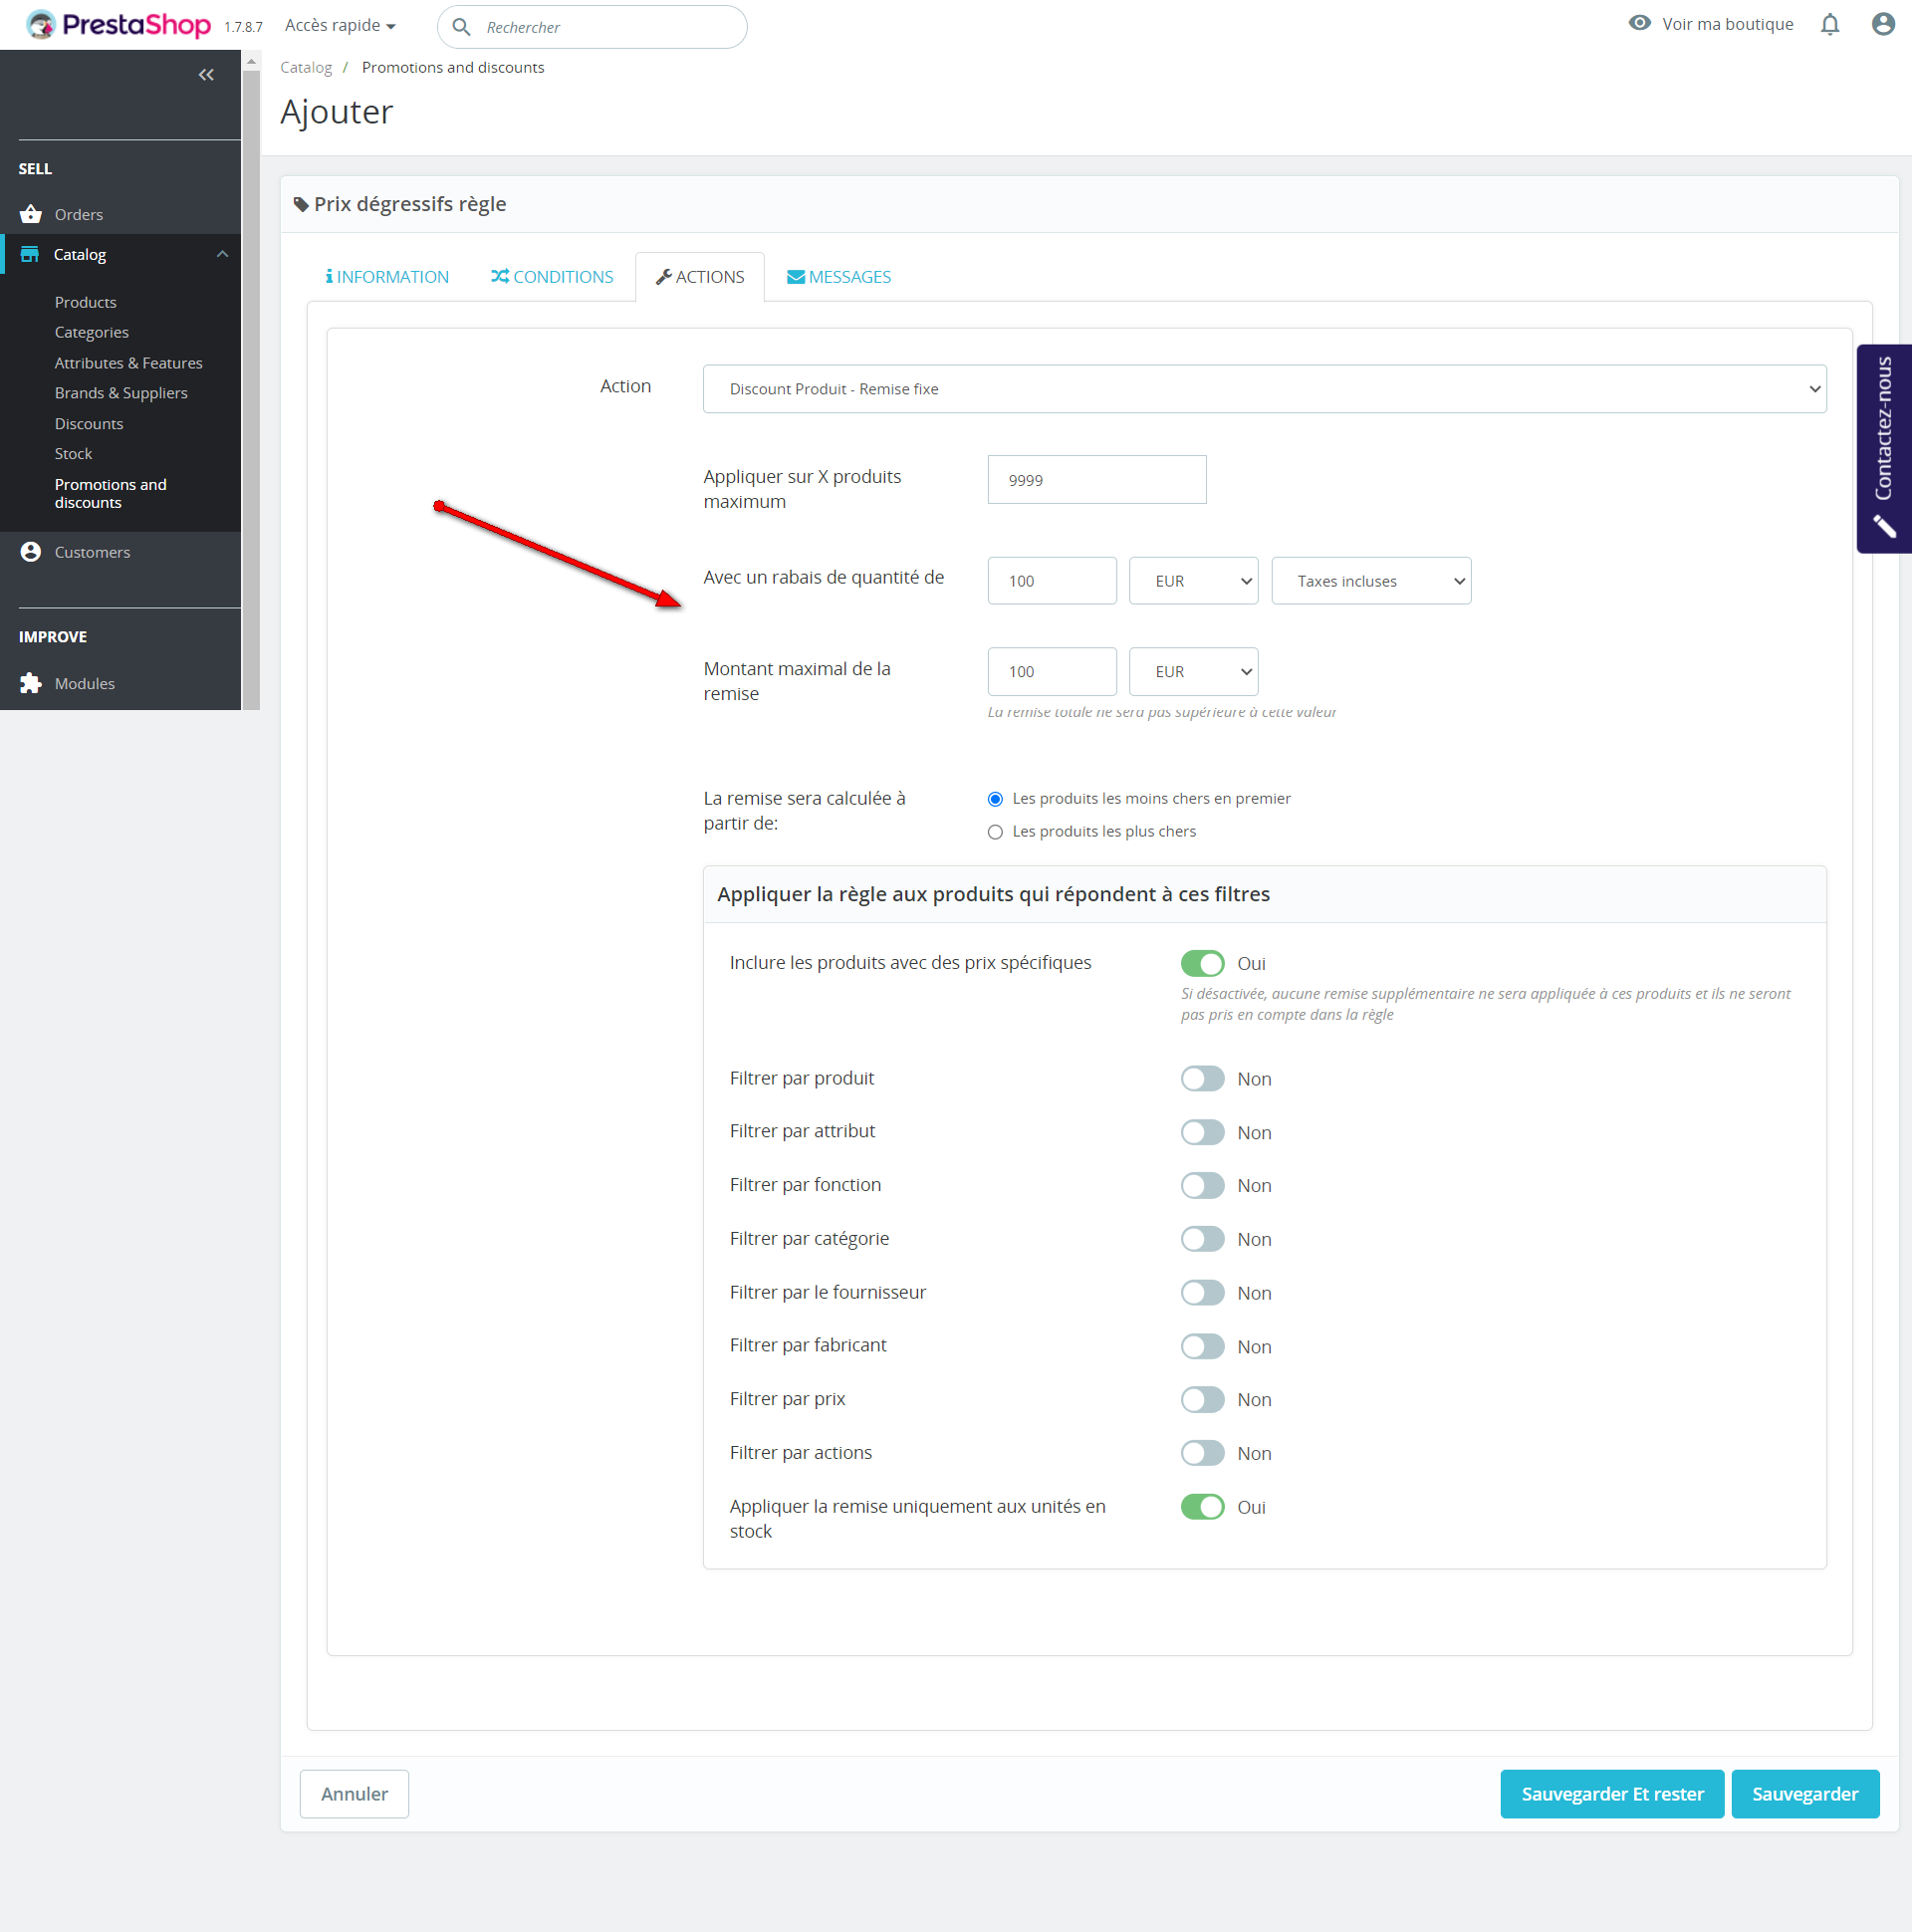The height and width of the screenshot is (1932, 1912).
Task: Click the notifications bell icon
Action: click(1829, 24)
